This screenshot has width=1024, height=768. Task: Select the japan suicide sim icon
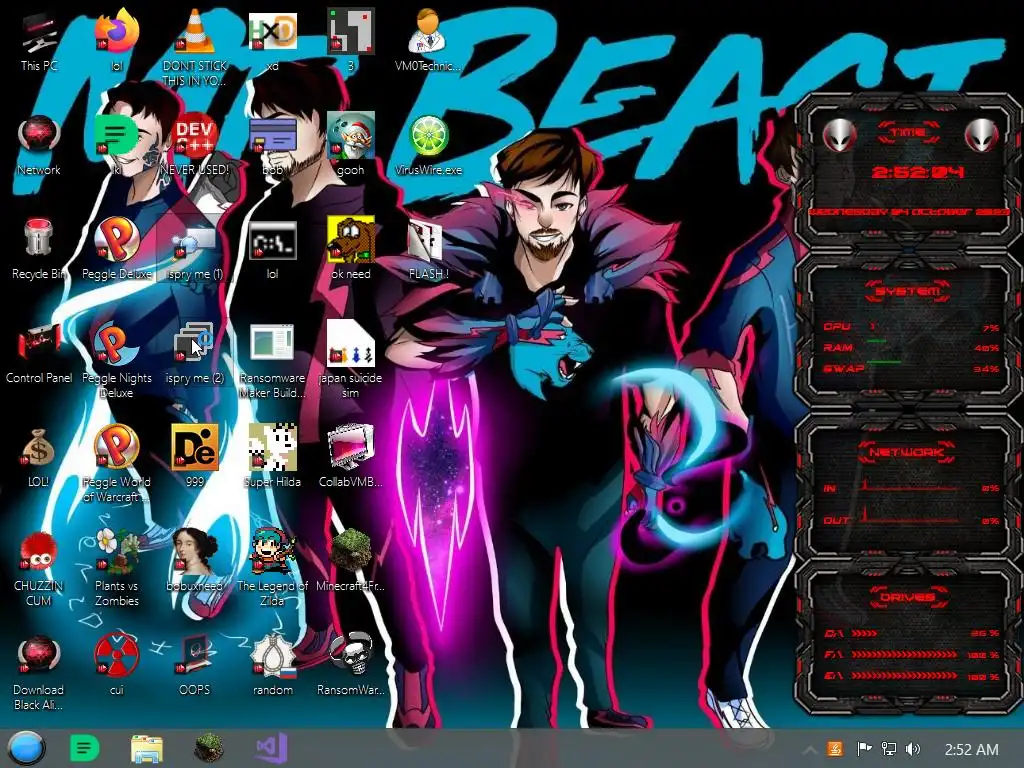point(351,342)
